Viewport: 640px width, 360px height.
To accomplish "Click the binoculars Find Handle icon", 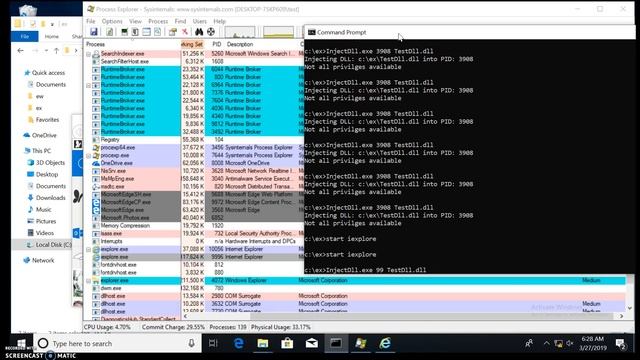I will tap(199, 32).
